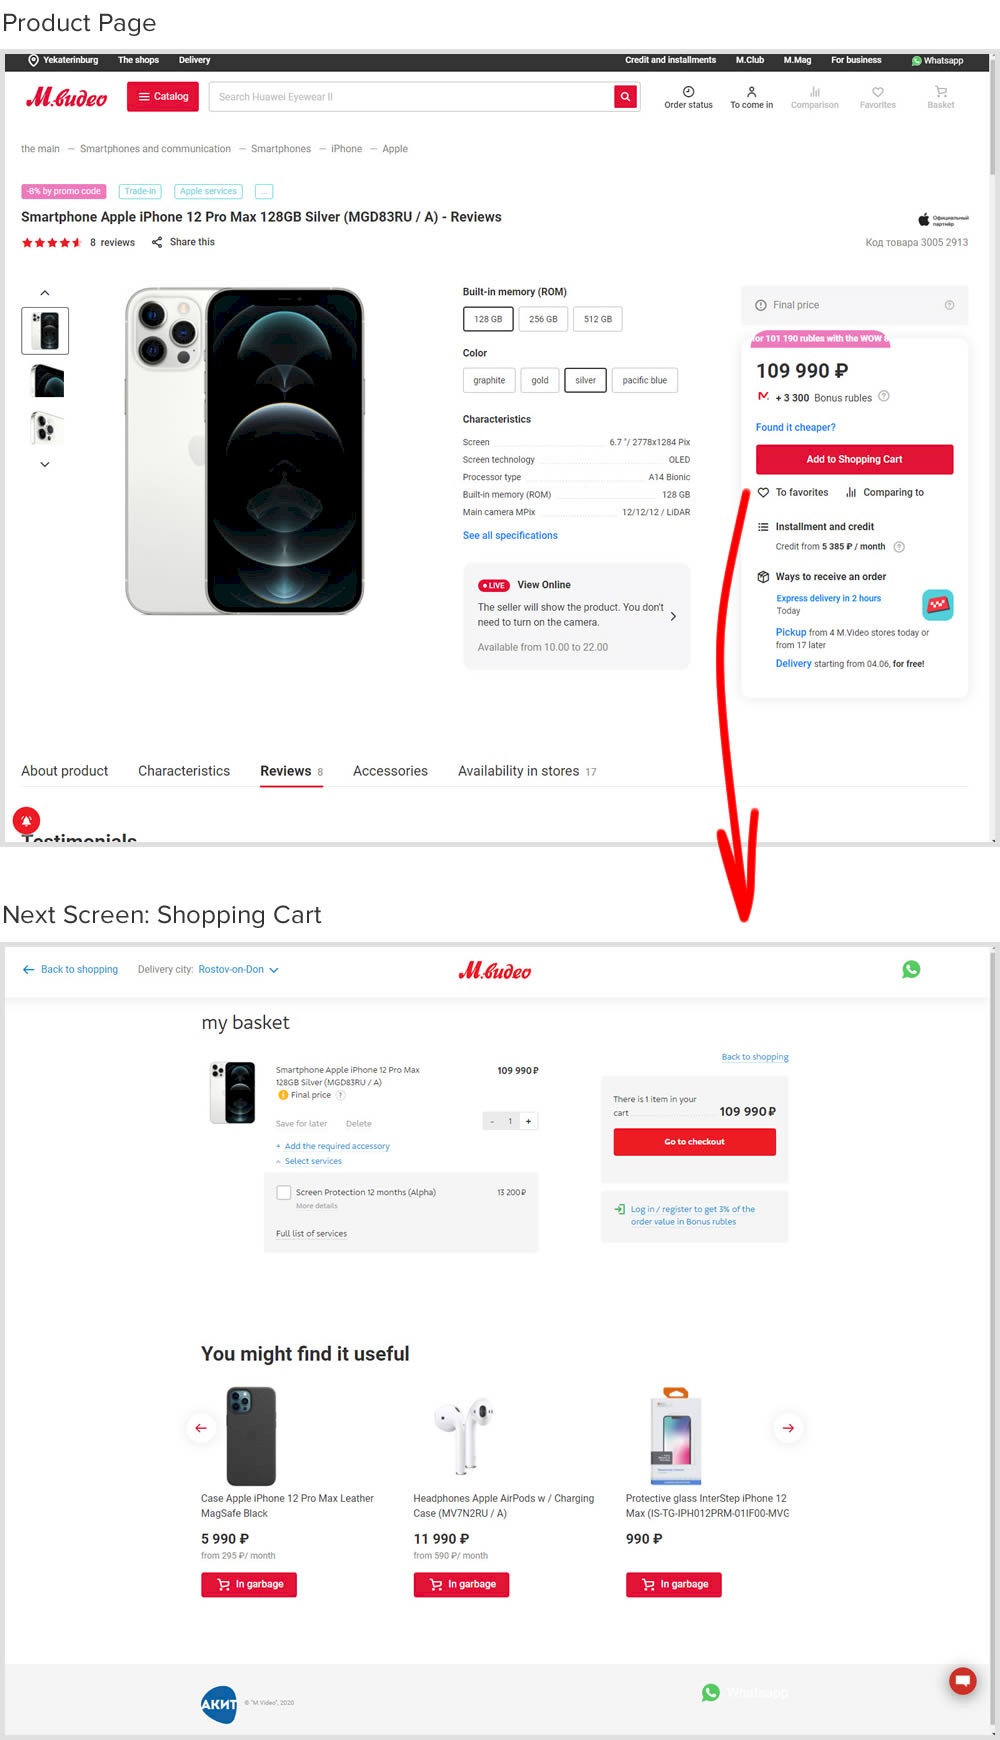Expand the Rostov-on-Don delivery city dropdown
The image size is (1000, 1740).
click(274, 970)
